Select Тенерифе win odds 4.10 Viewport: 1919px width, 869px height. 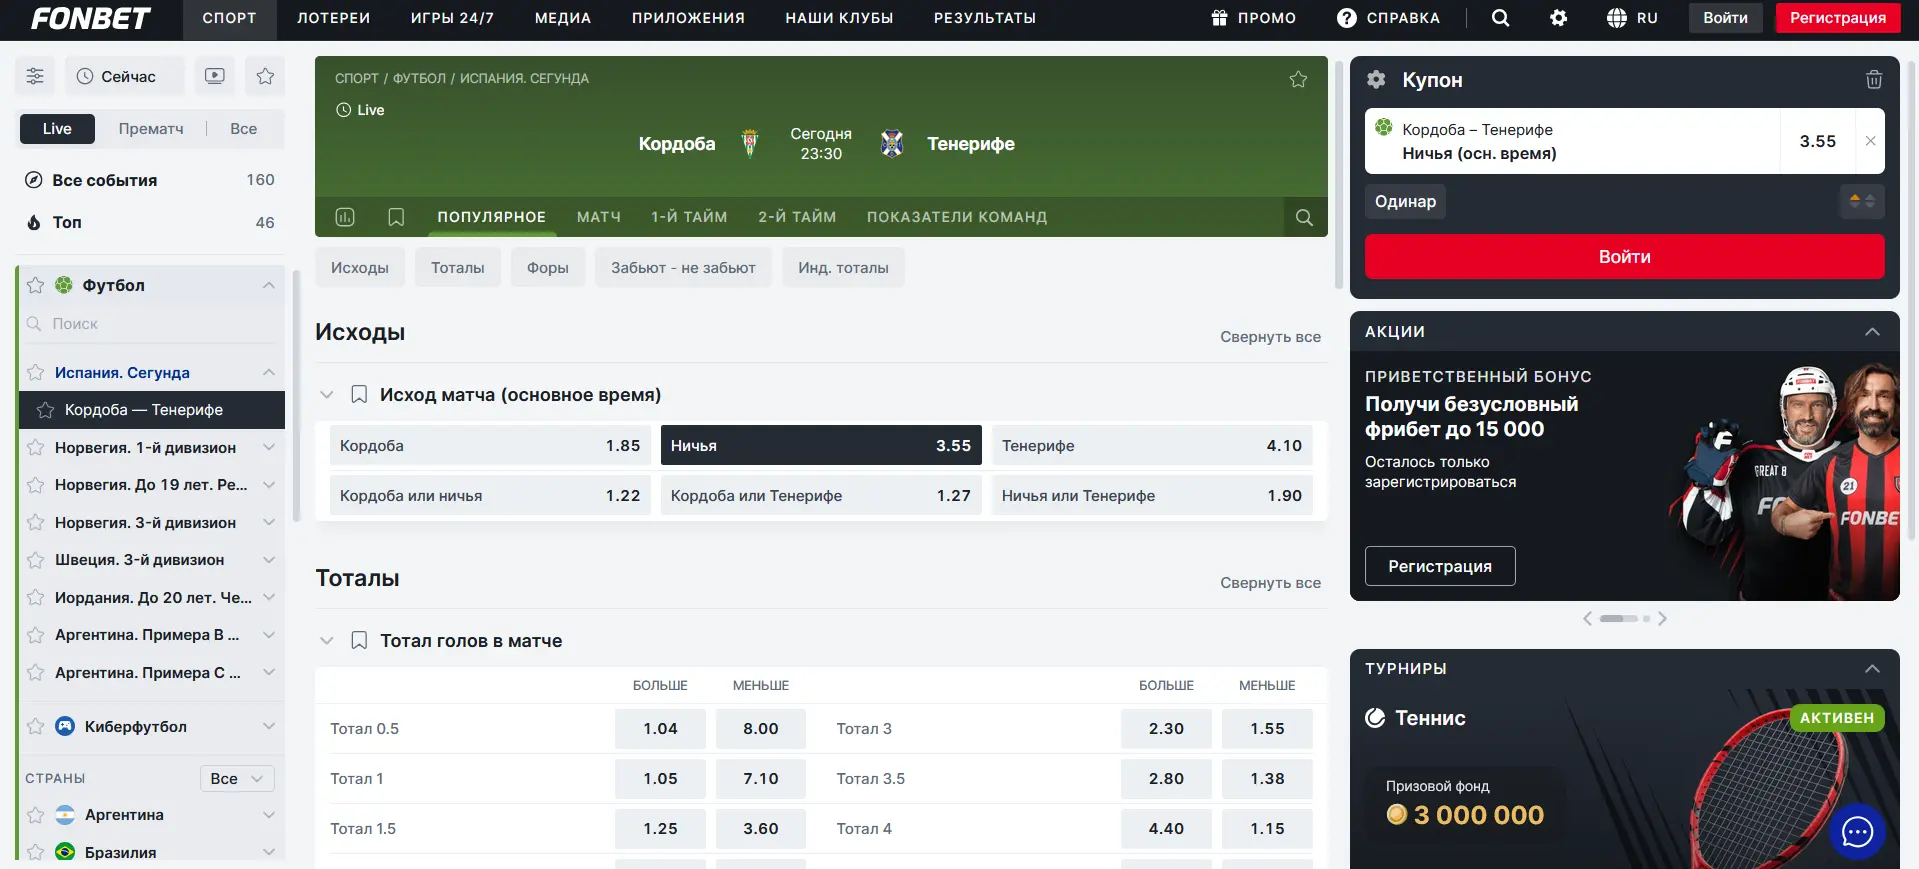pyautogui.click(x=1152, y=446)
